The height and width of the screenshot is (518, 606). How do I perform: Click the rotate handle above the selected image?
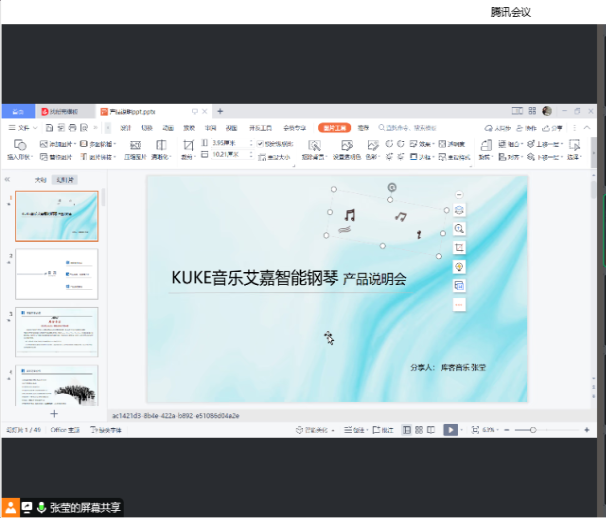[391, 187]
